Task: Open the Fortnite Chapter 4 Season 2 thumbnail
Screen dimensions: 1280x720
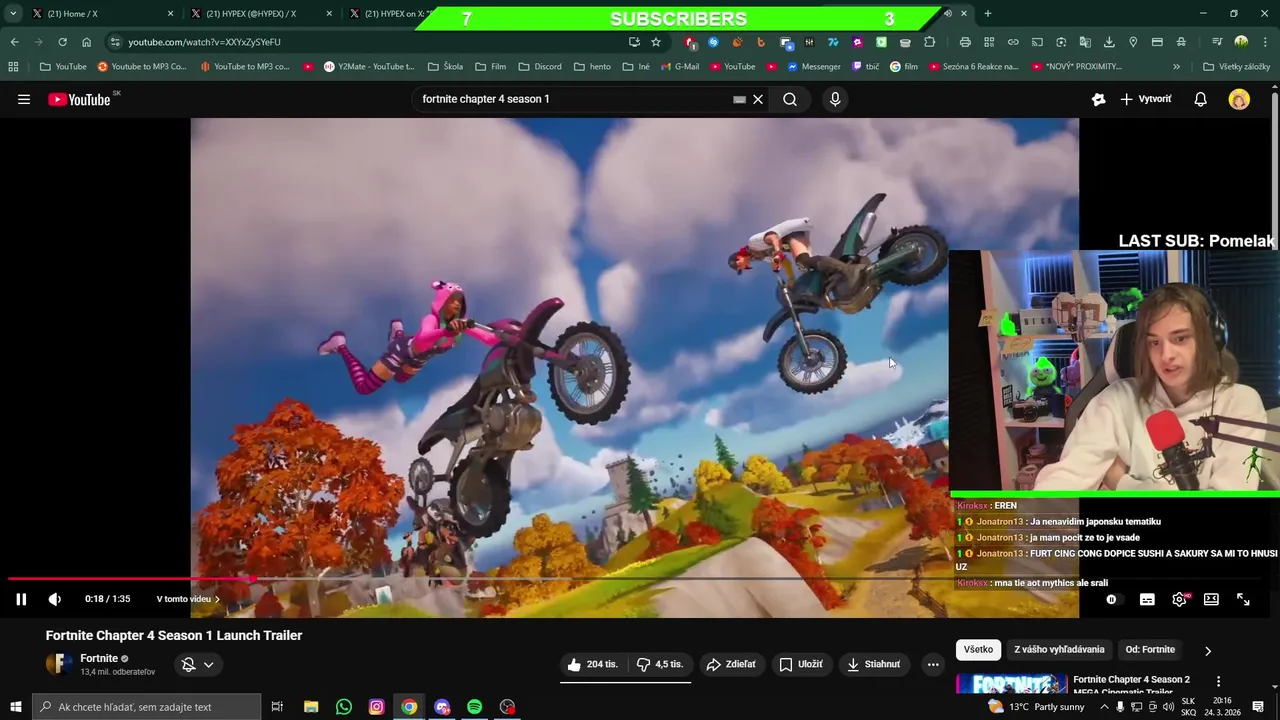Action: (x=1011, y=684)
